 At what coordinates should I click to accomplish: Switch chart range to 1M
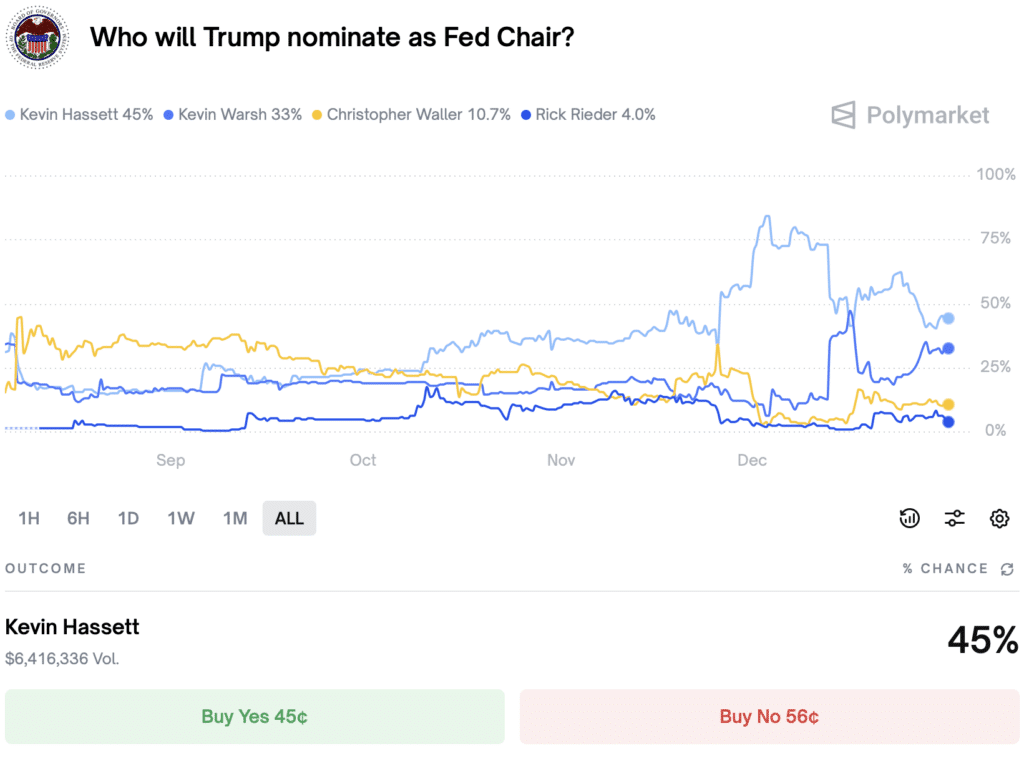click(x=235, y=518)
